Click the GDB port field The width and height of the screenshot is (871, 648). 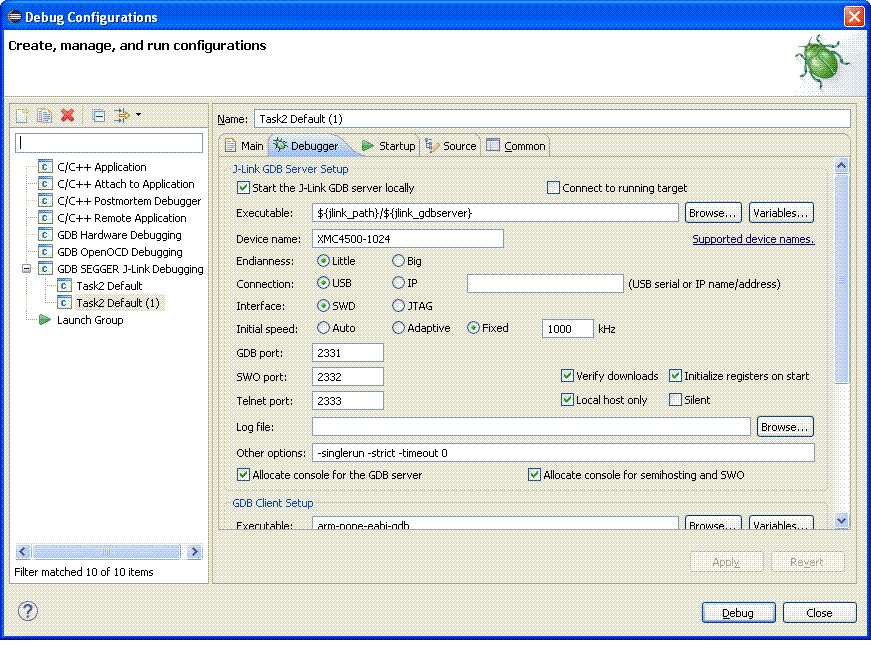point(348,353)
